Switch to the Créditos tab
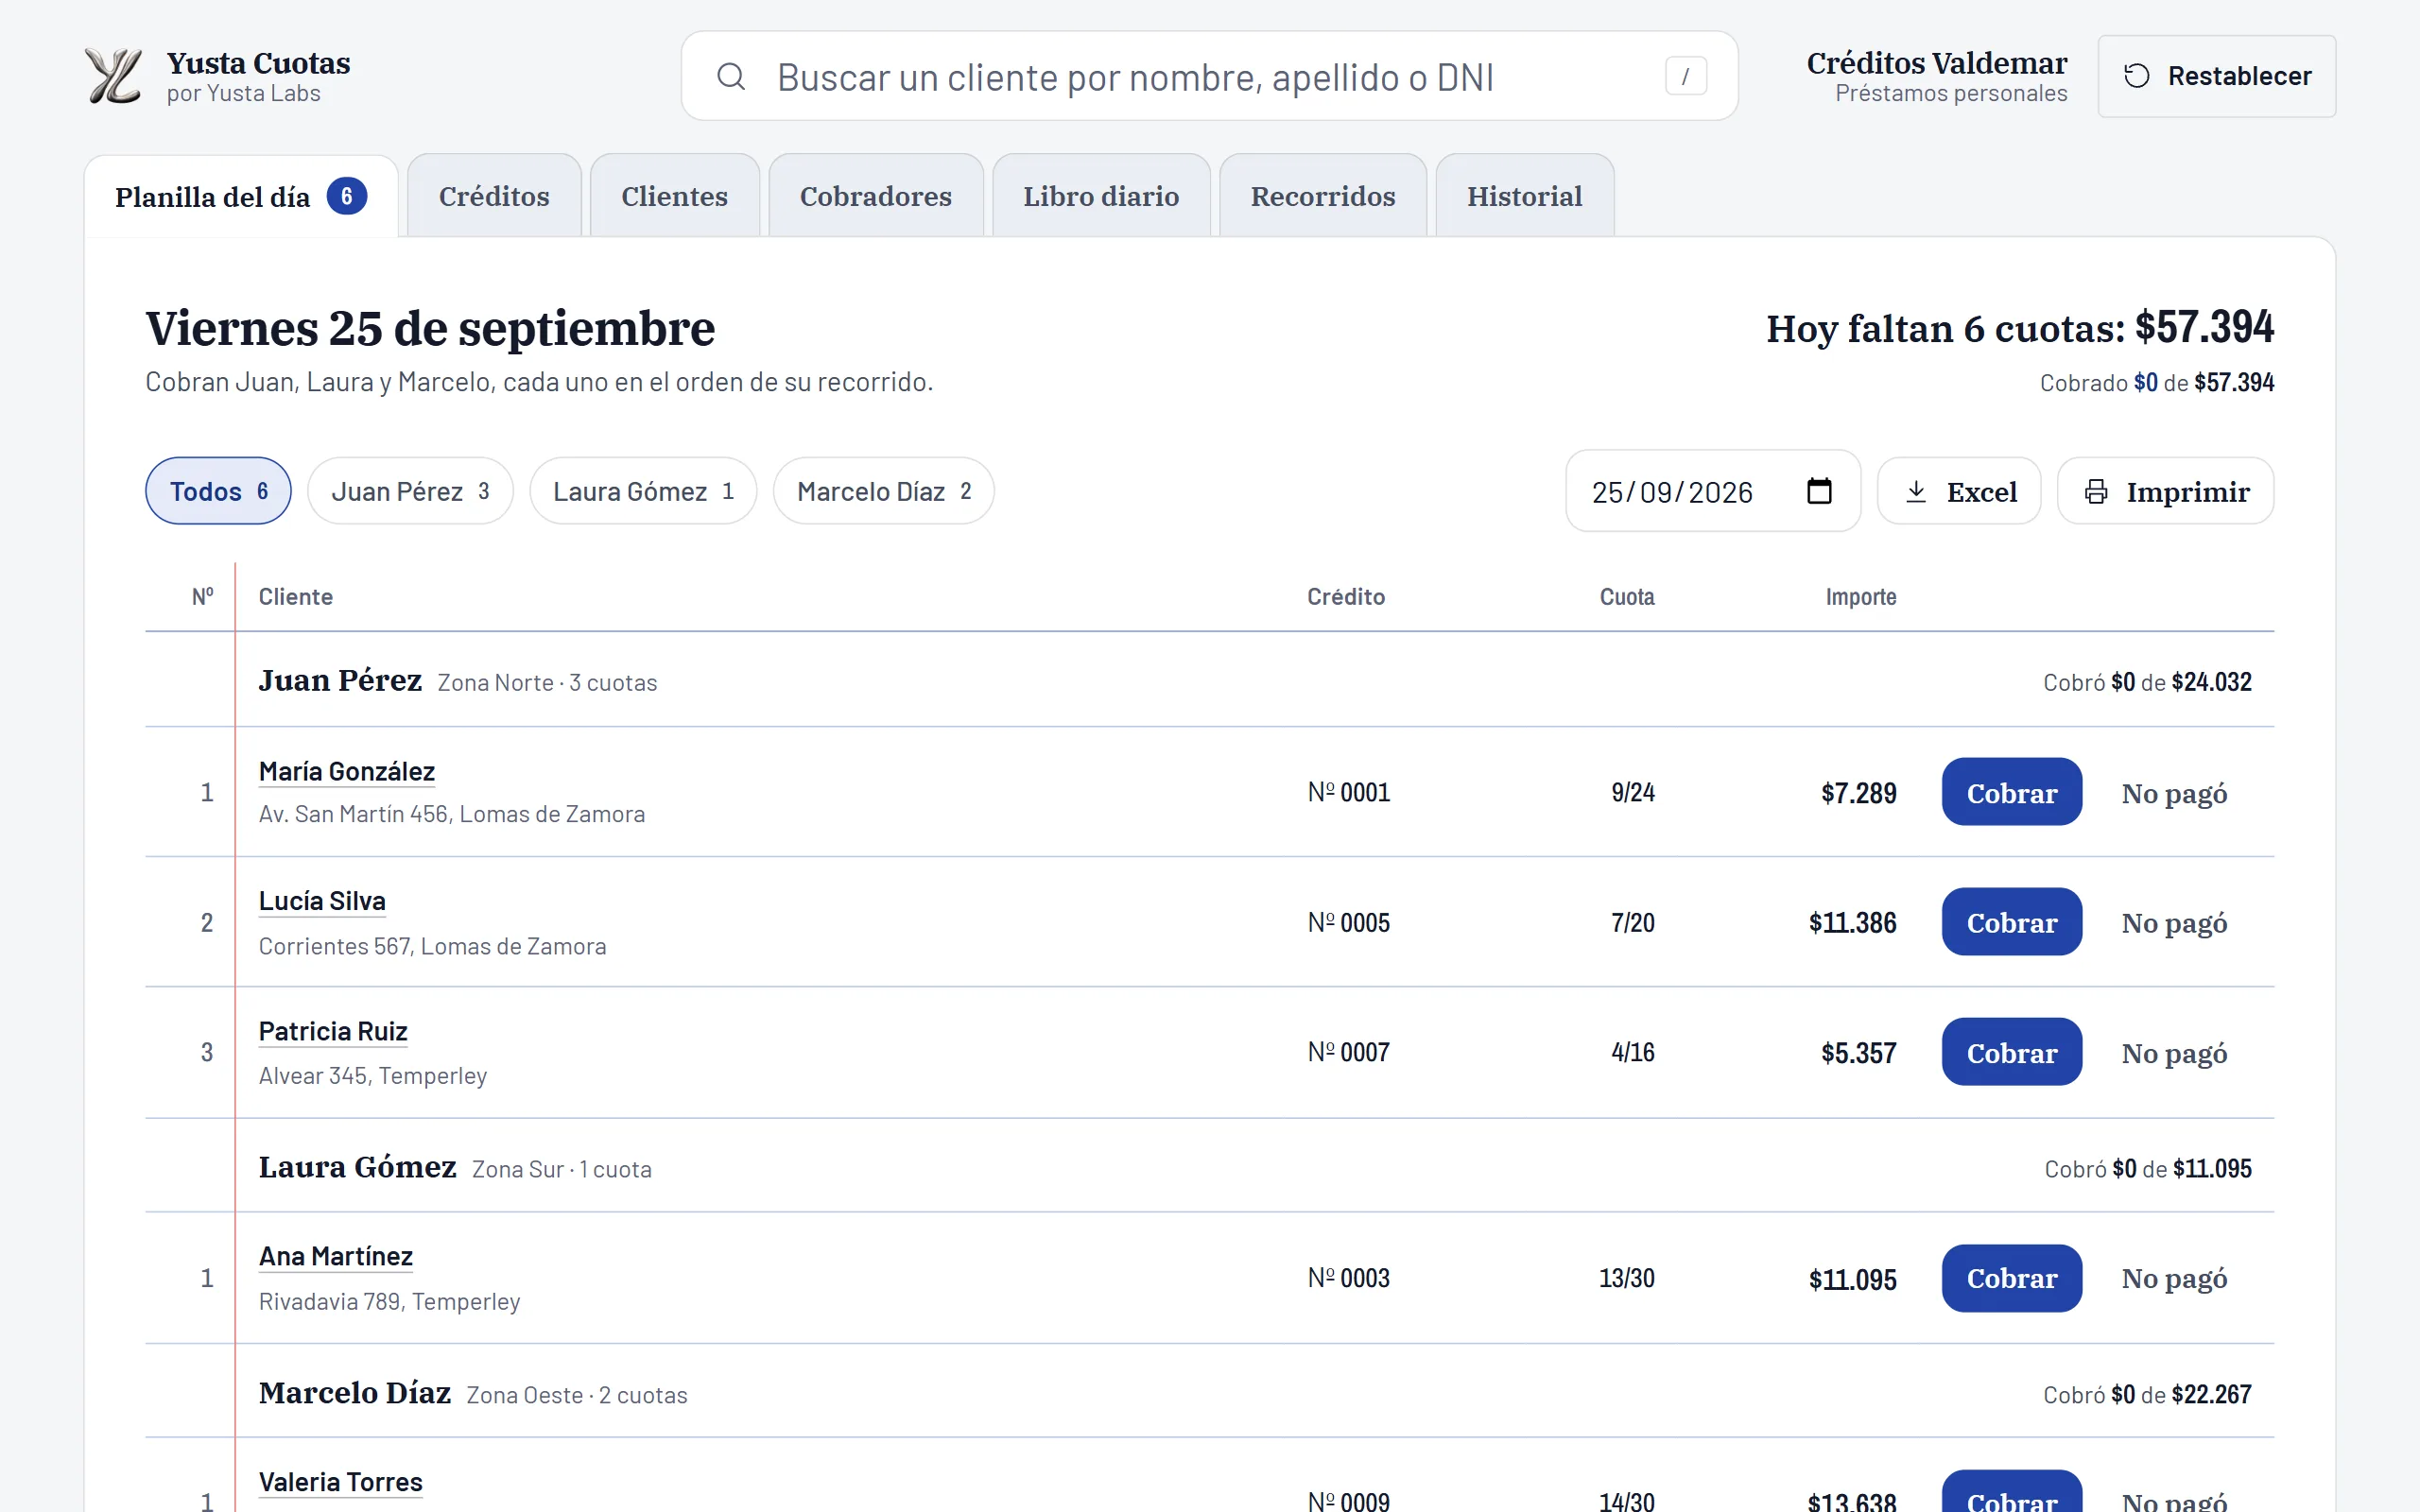2420x1512 pixels. click(494, 196)
